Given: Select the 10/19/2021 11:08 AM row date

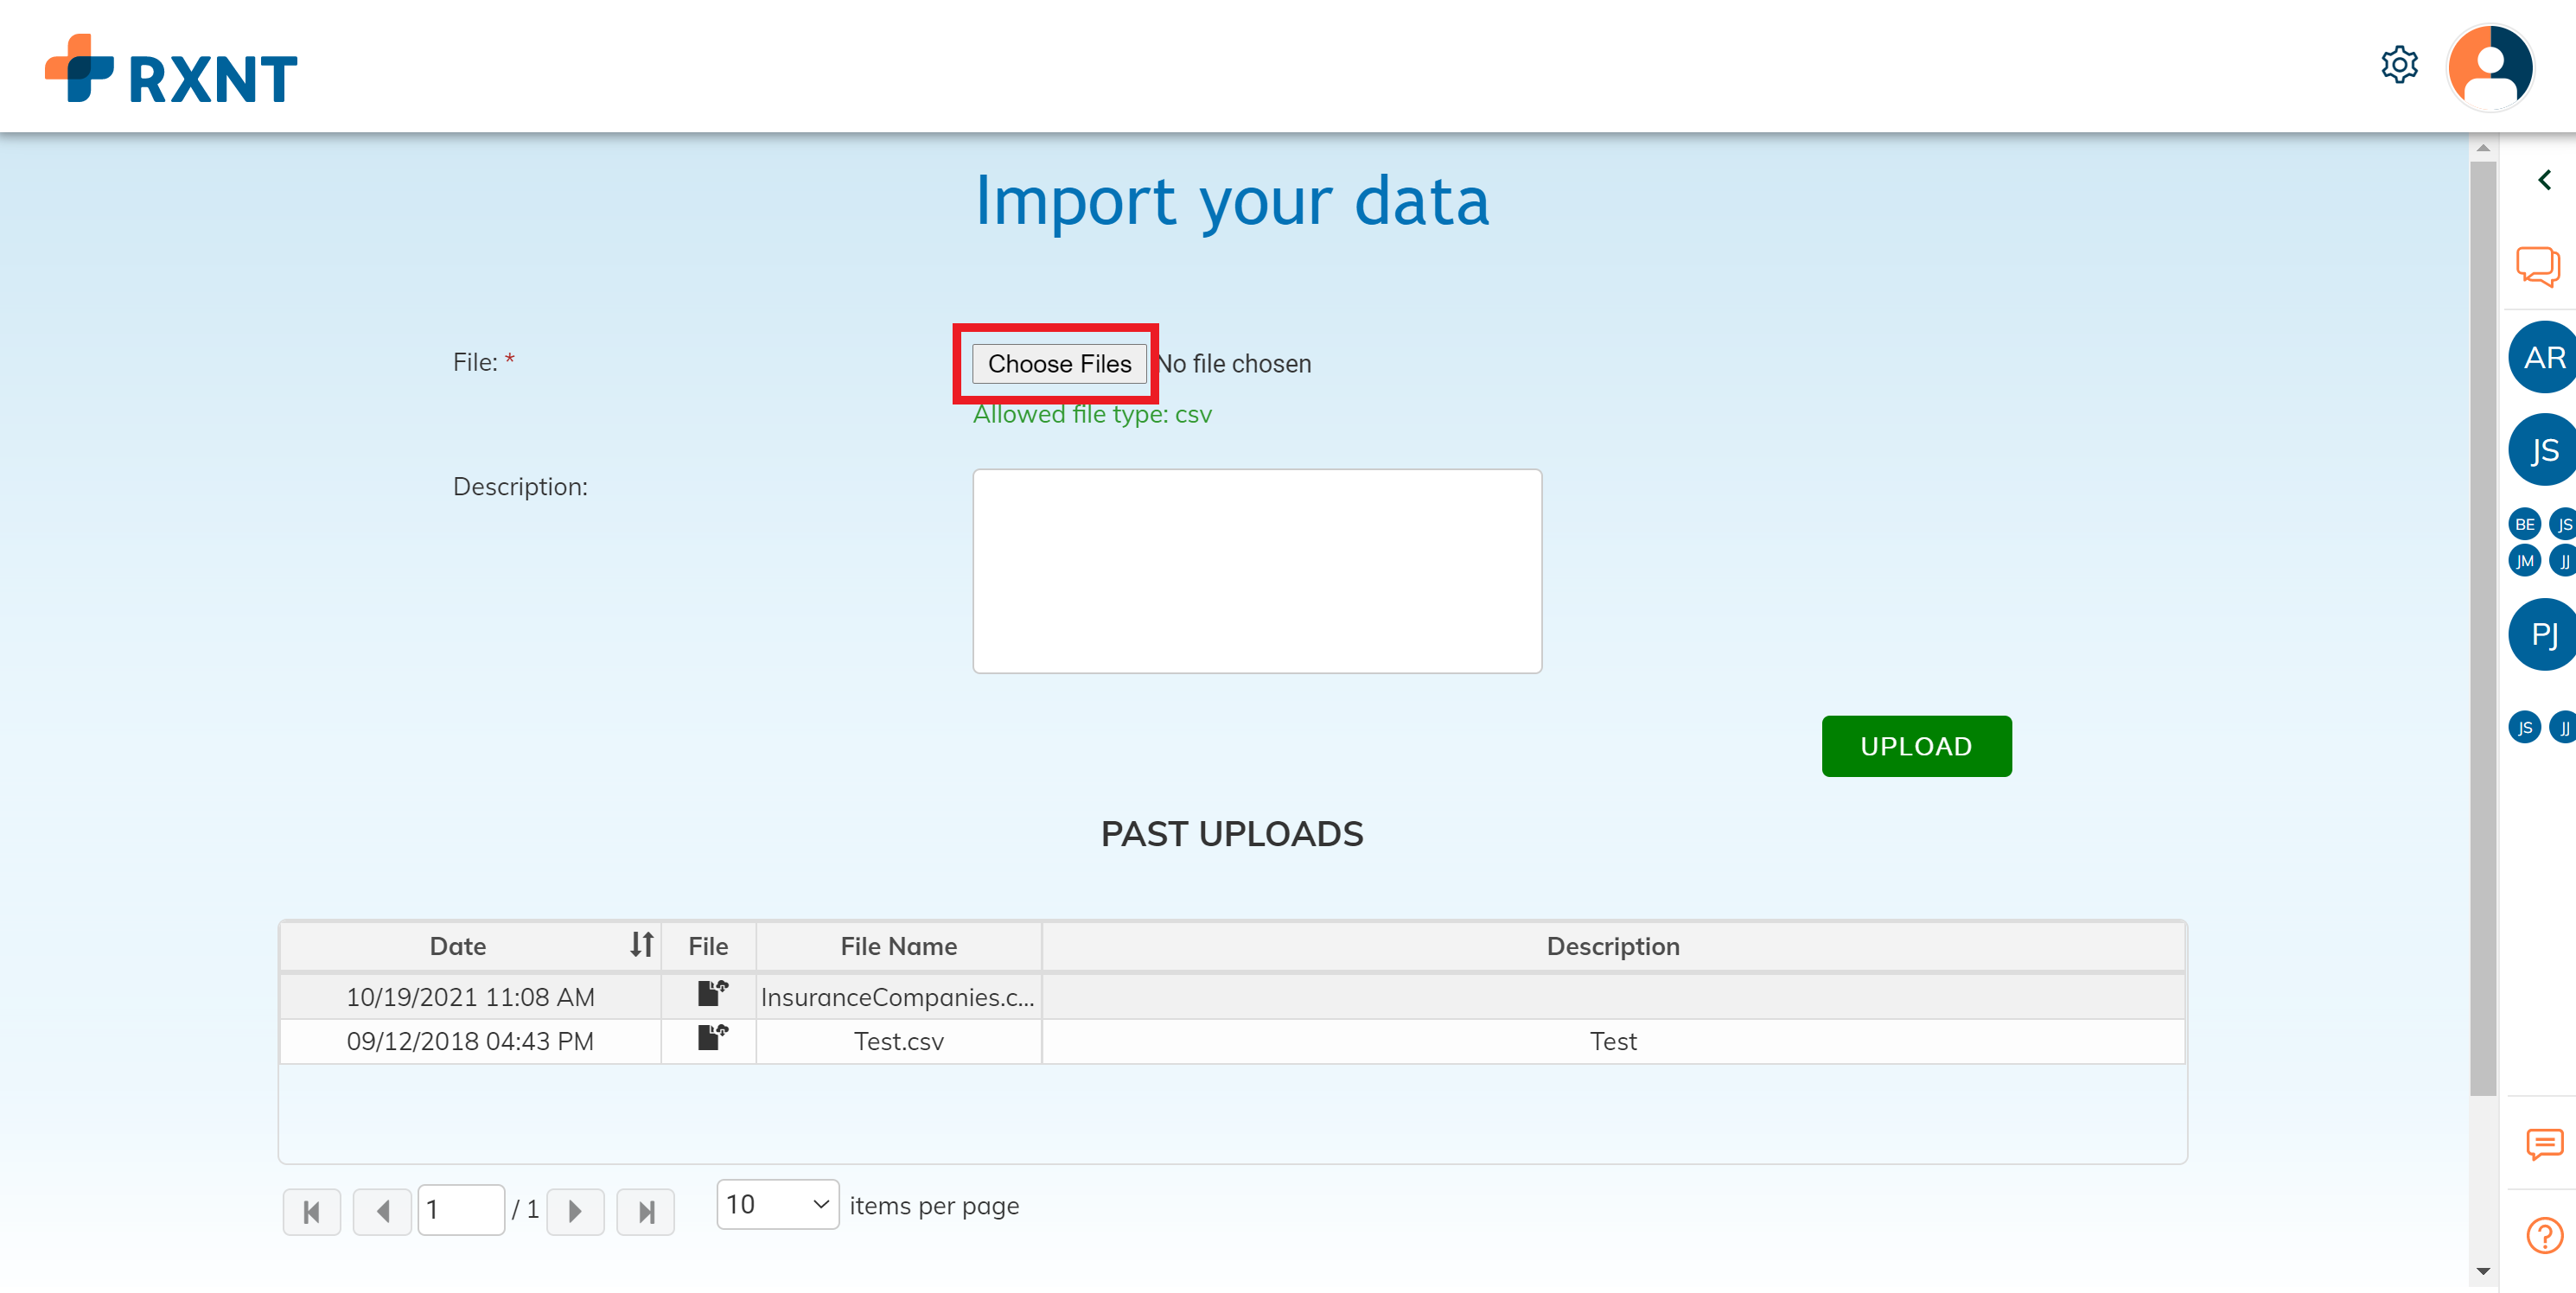Looking at the screenshot, I should coord(470,997).
